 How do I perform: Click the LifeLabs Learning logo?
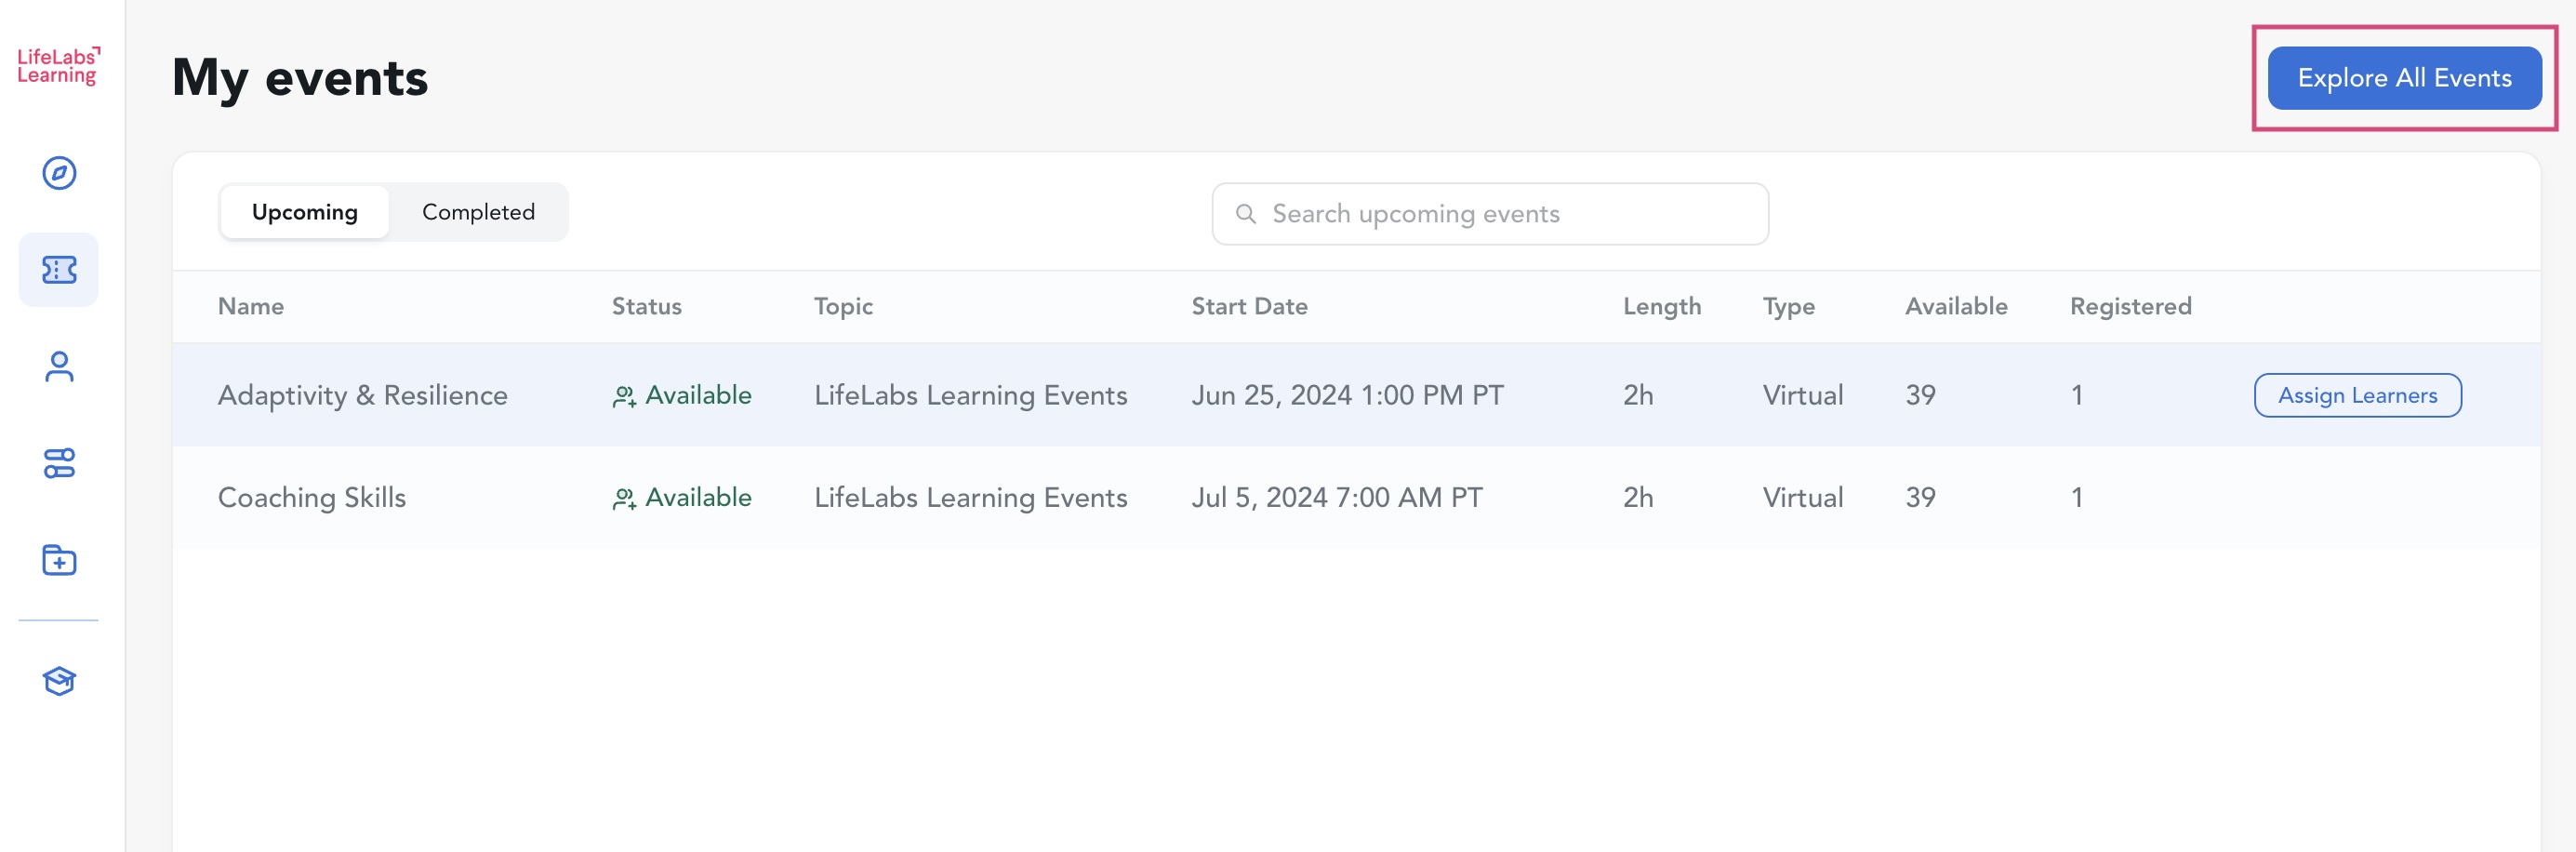58,66
